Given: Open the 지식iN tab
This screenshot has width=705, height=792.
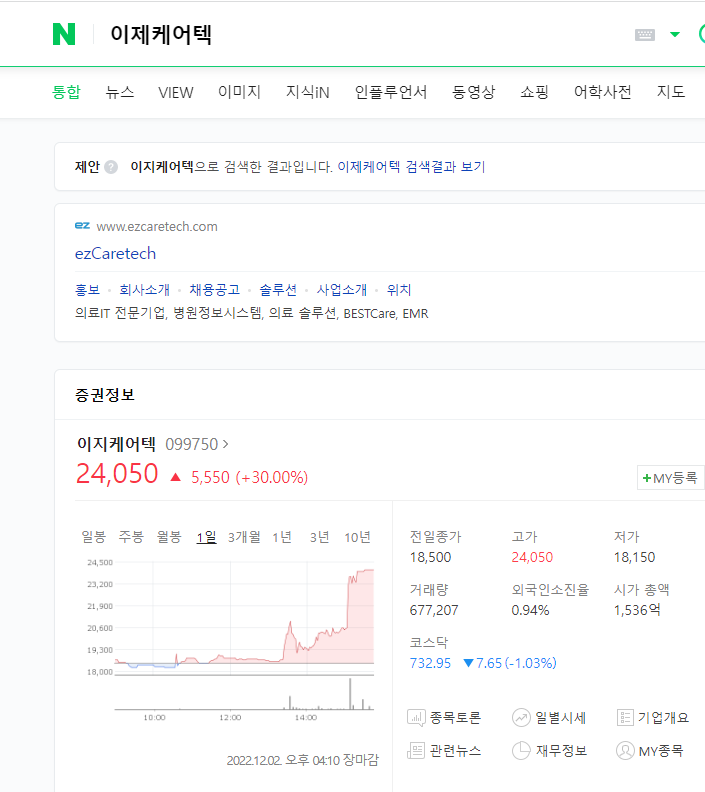Looking at the screenshot, I should (308, 92).
